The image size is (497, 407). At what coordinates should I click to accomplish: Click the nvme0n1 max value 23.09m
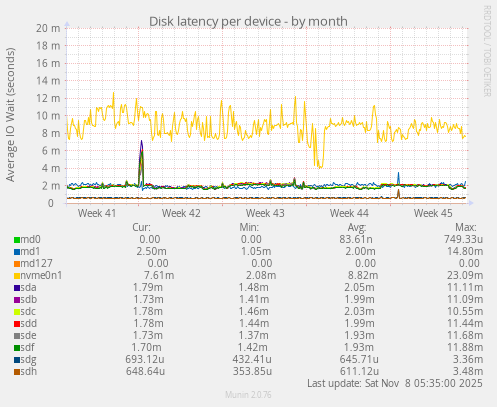click(x=465, y=275)
